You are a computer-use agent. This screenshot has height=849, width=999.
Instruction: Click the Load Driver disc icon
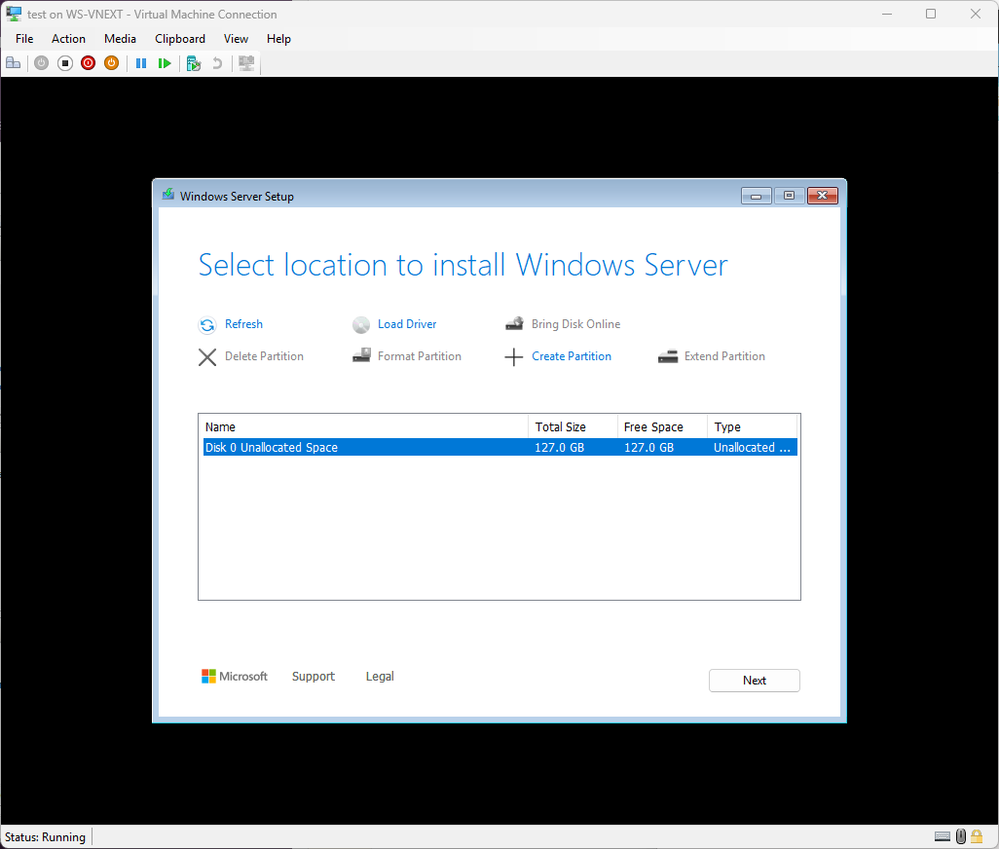361,325
